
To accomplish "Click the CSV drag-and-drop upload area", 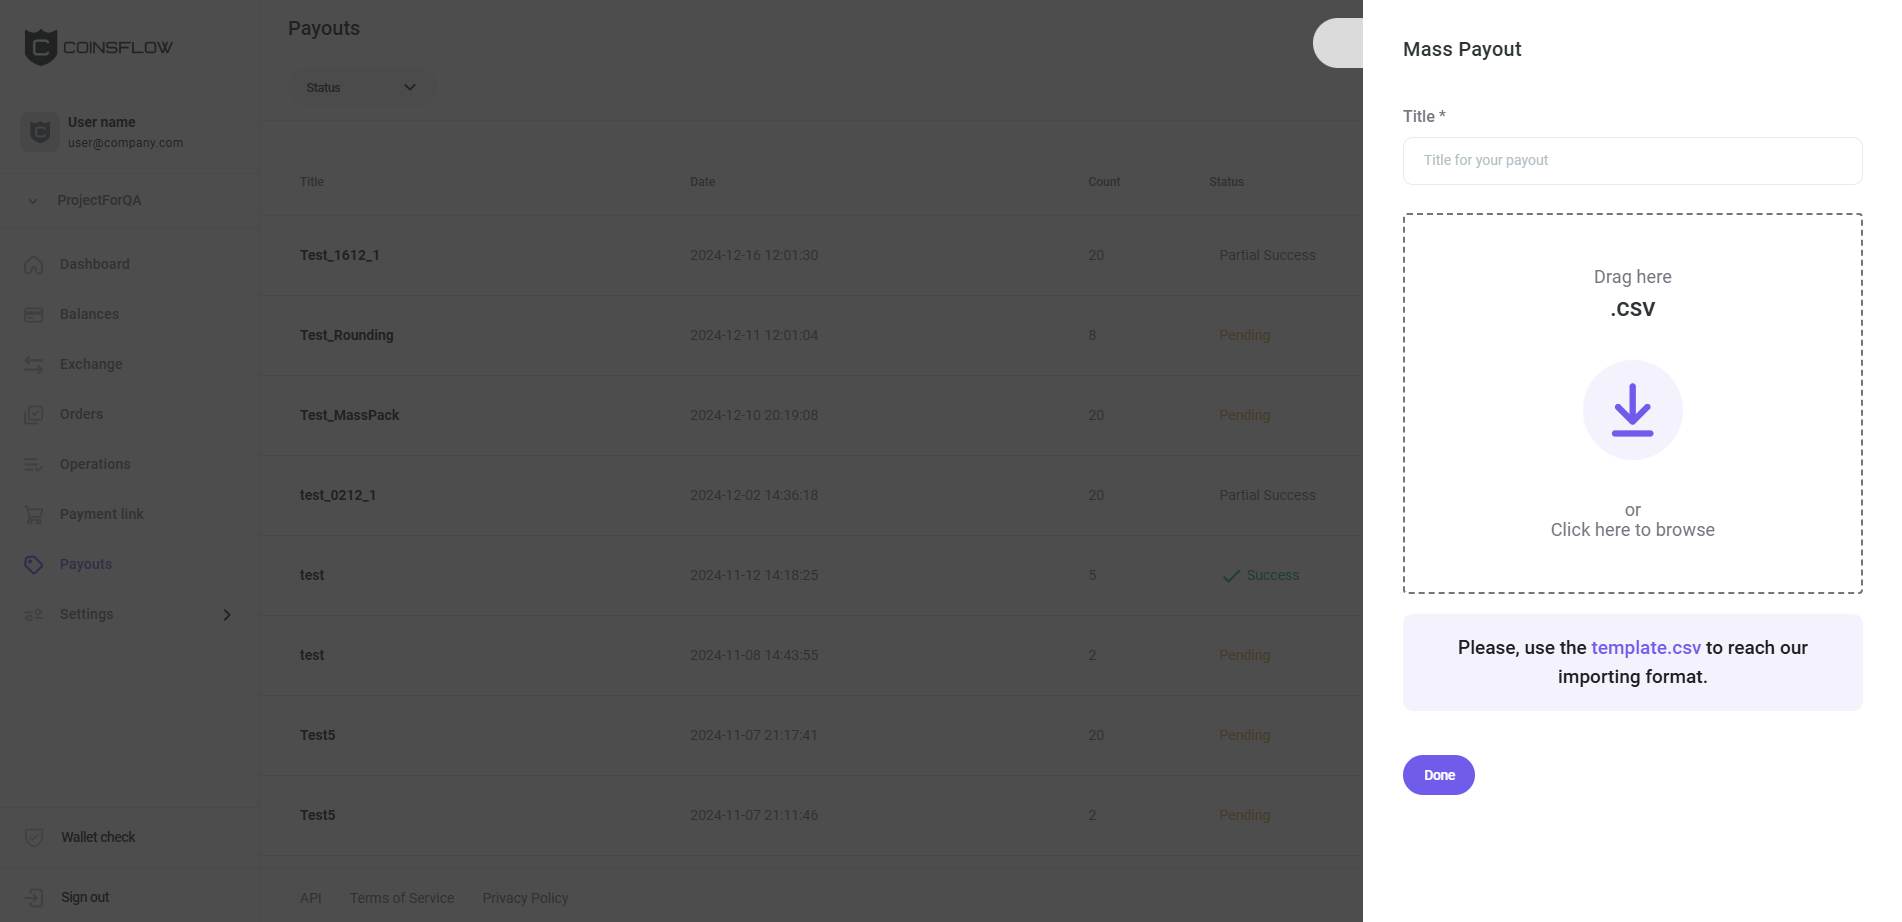I will pyautogui.click(x=1632, y=403).
